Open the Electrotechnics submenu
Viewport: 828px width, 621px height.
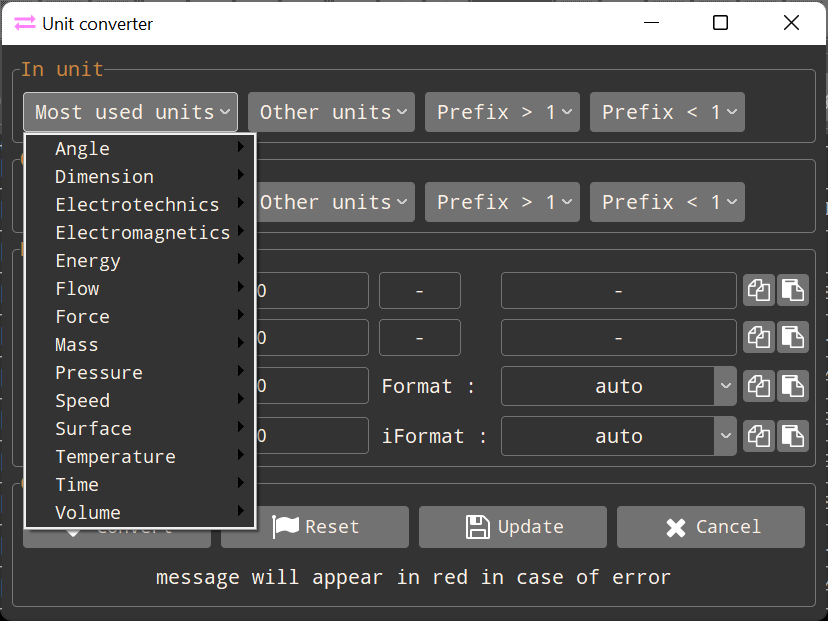click(137, 205)
